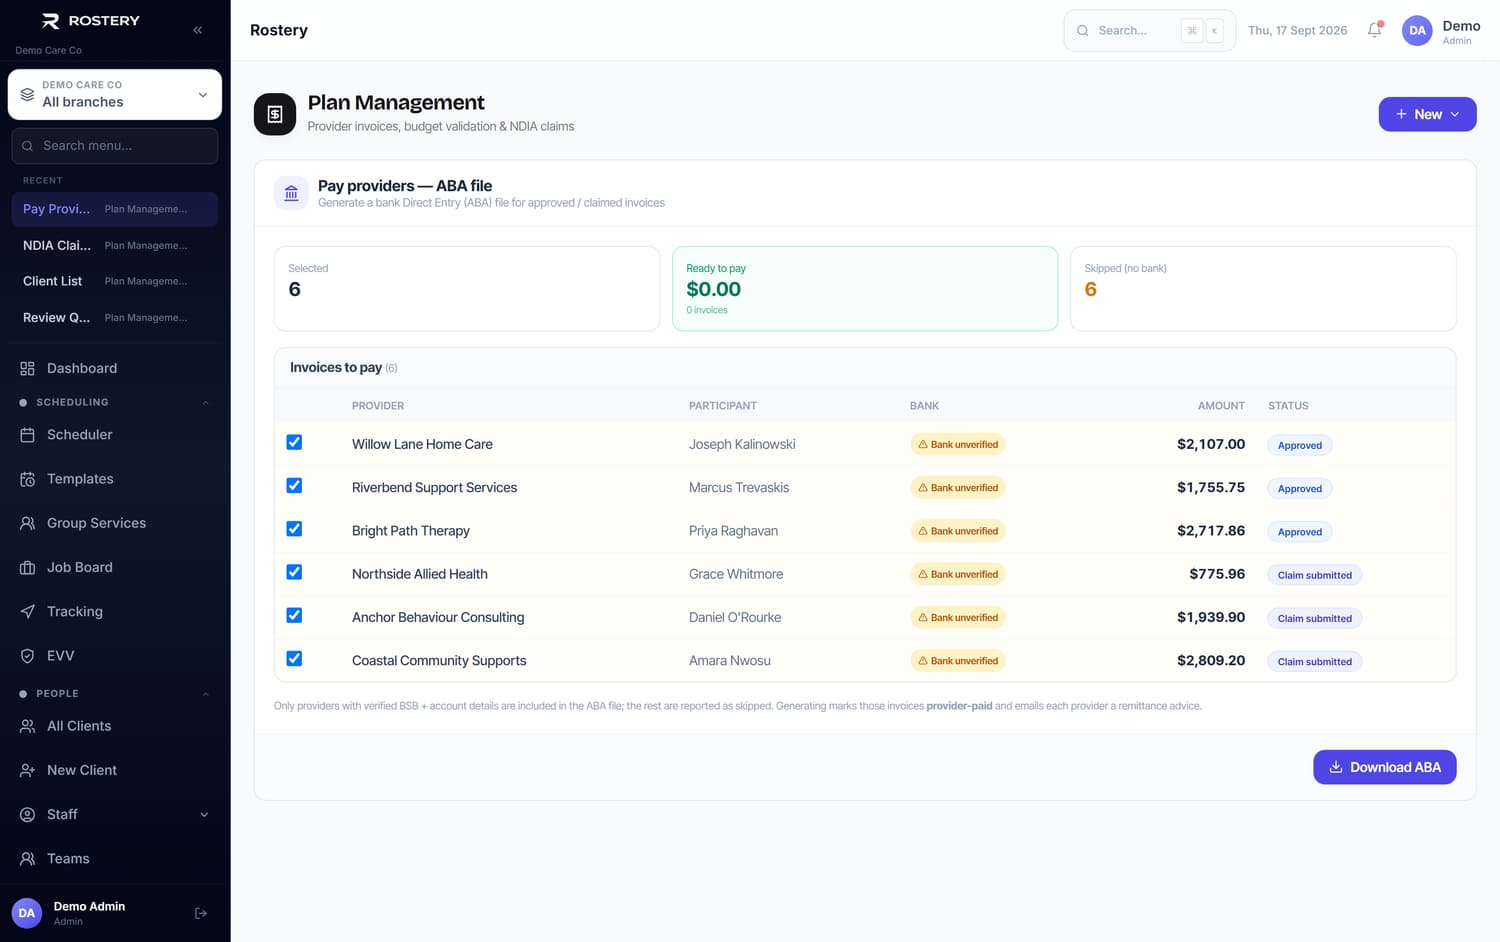Click the Teams icon in sidebar
This screenshot has width=1500, height=942.
(28, 858)
